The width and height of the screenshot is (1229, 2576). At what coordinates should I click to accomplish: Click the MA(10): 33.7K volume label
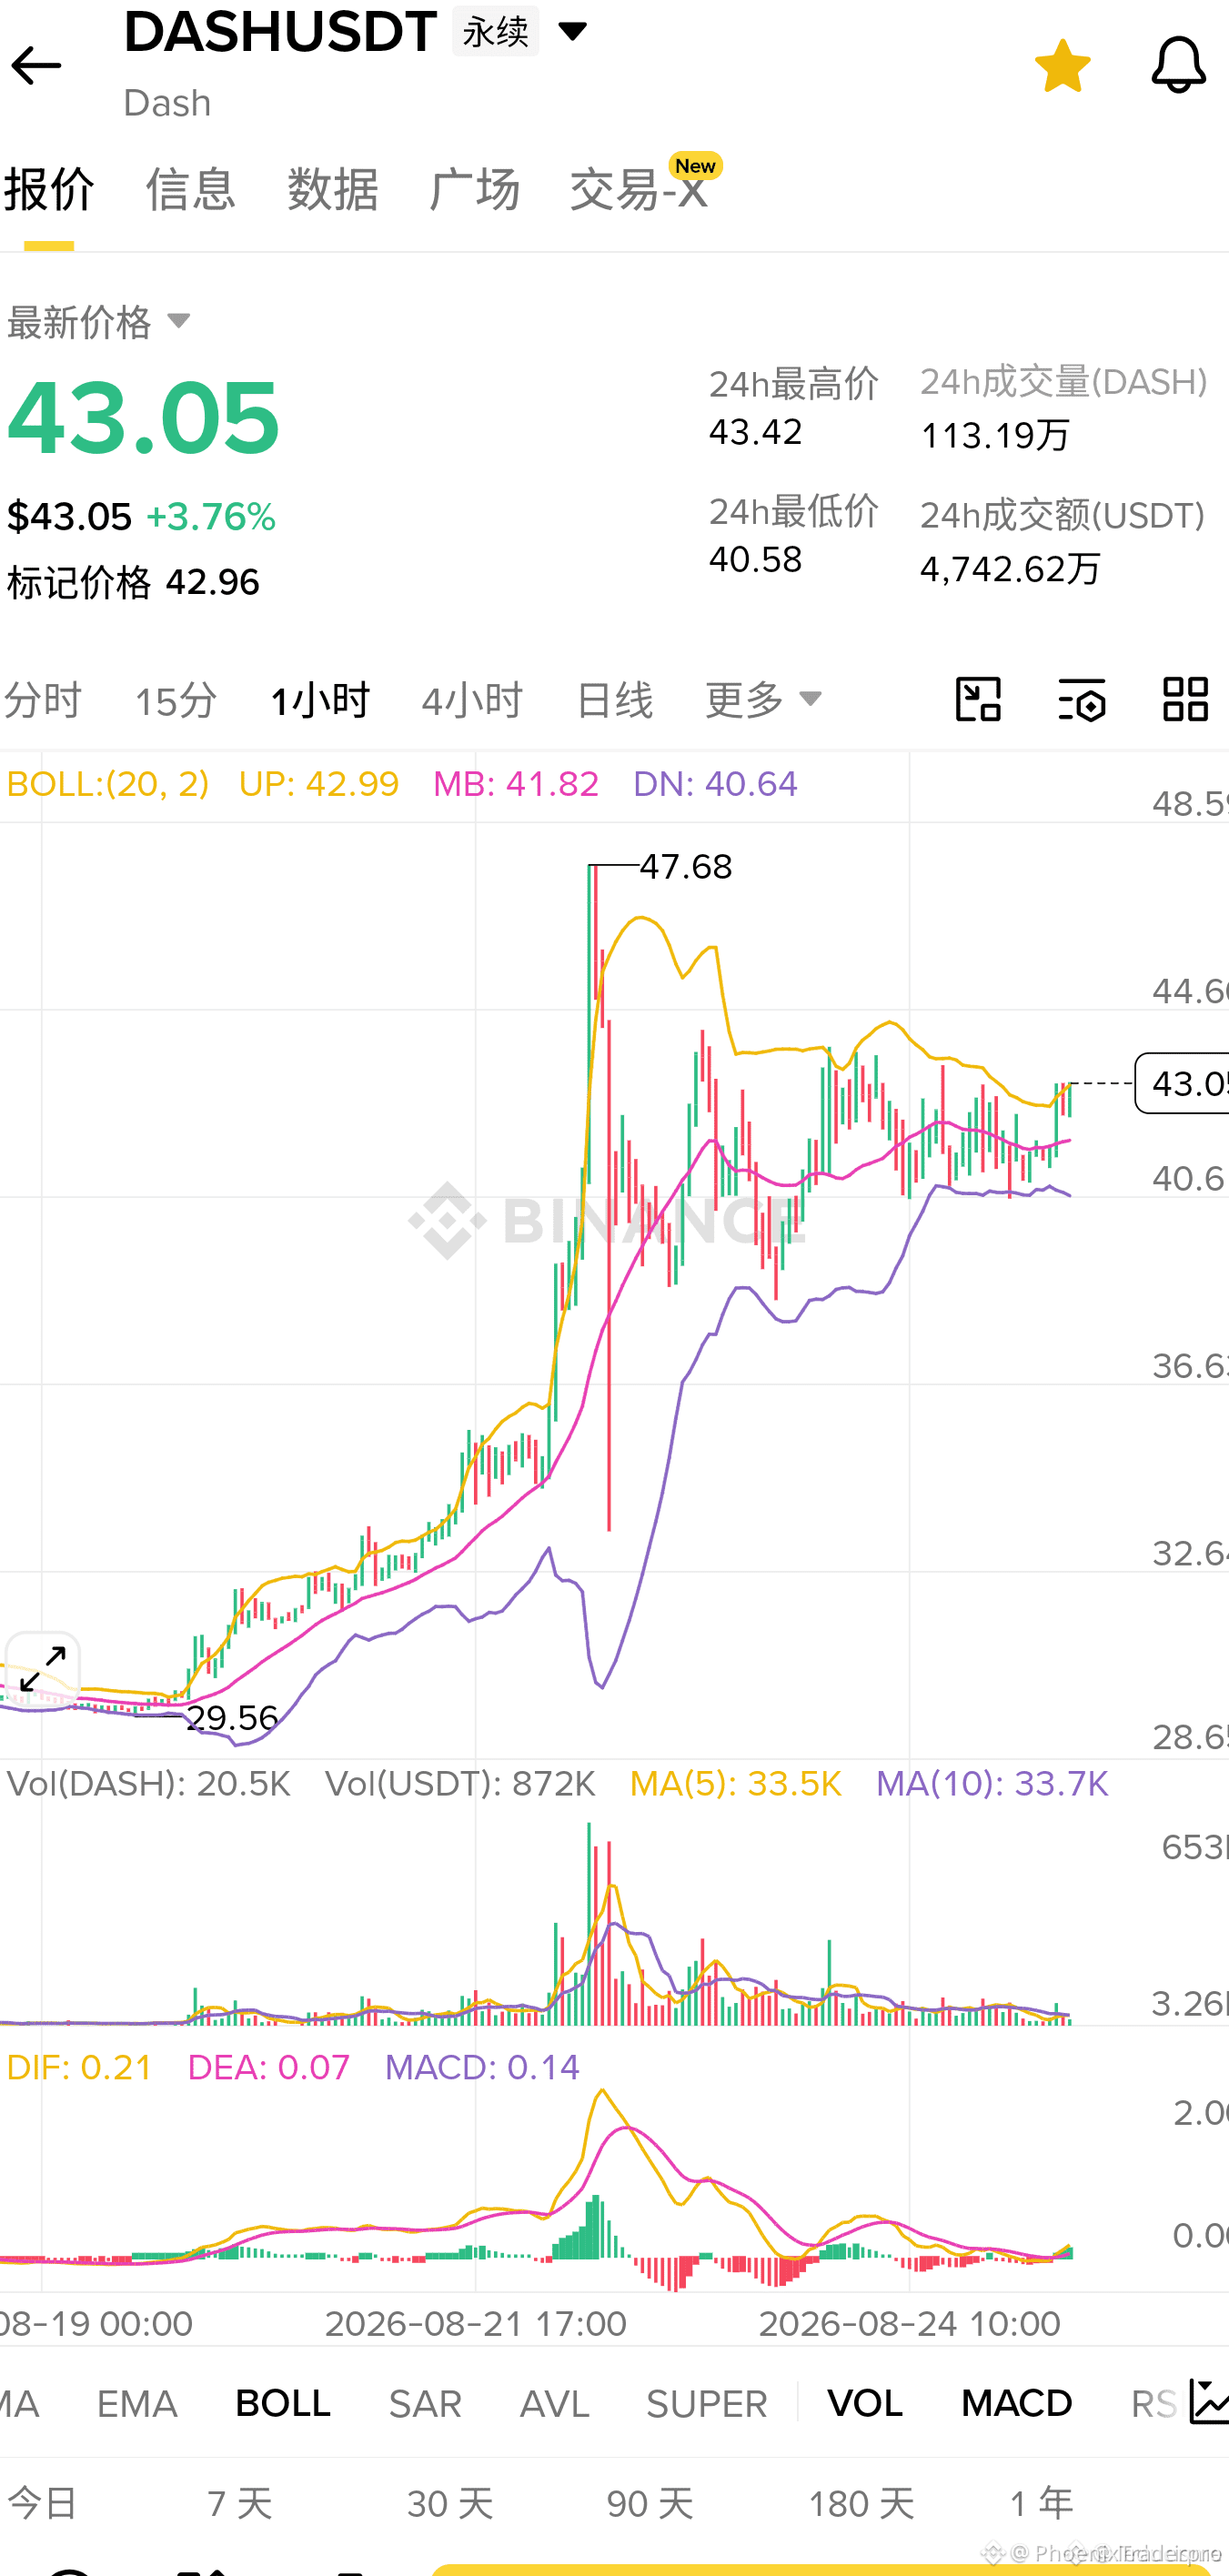click(992, 1784)
